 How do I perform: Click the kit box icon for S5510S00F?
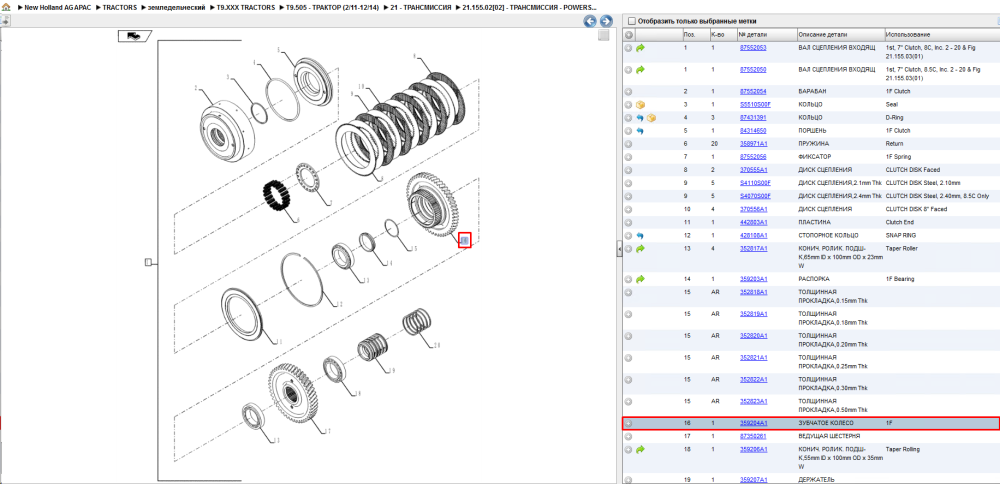[x=640, y=105]
